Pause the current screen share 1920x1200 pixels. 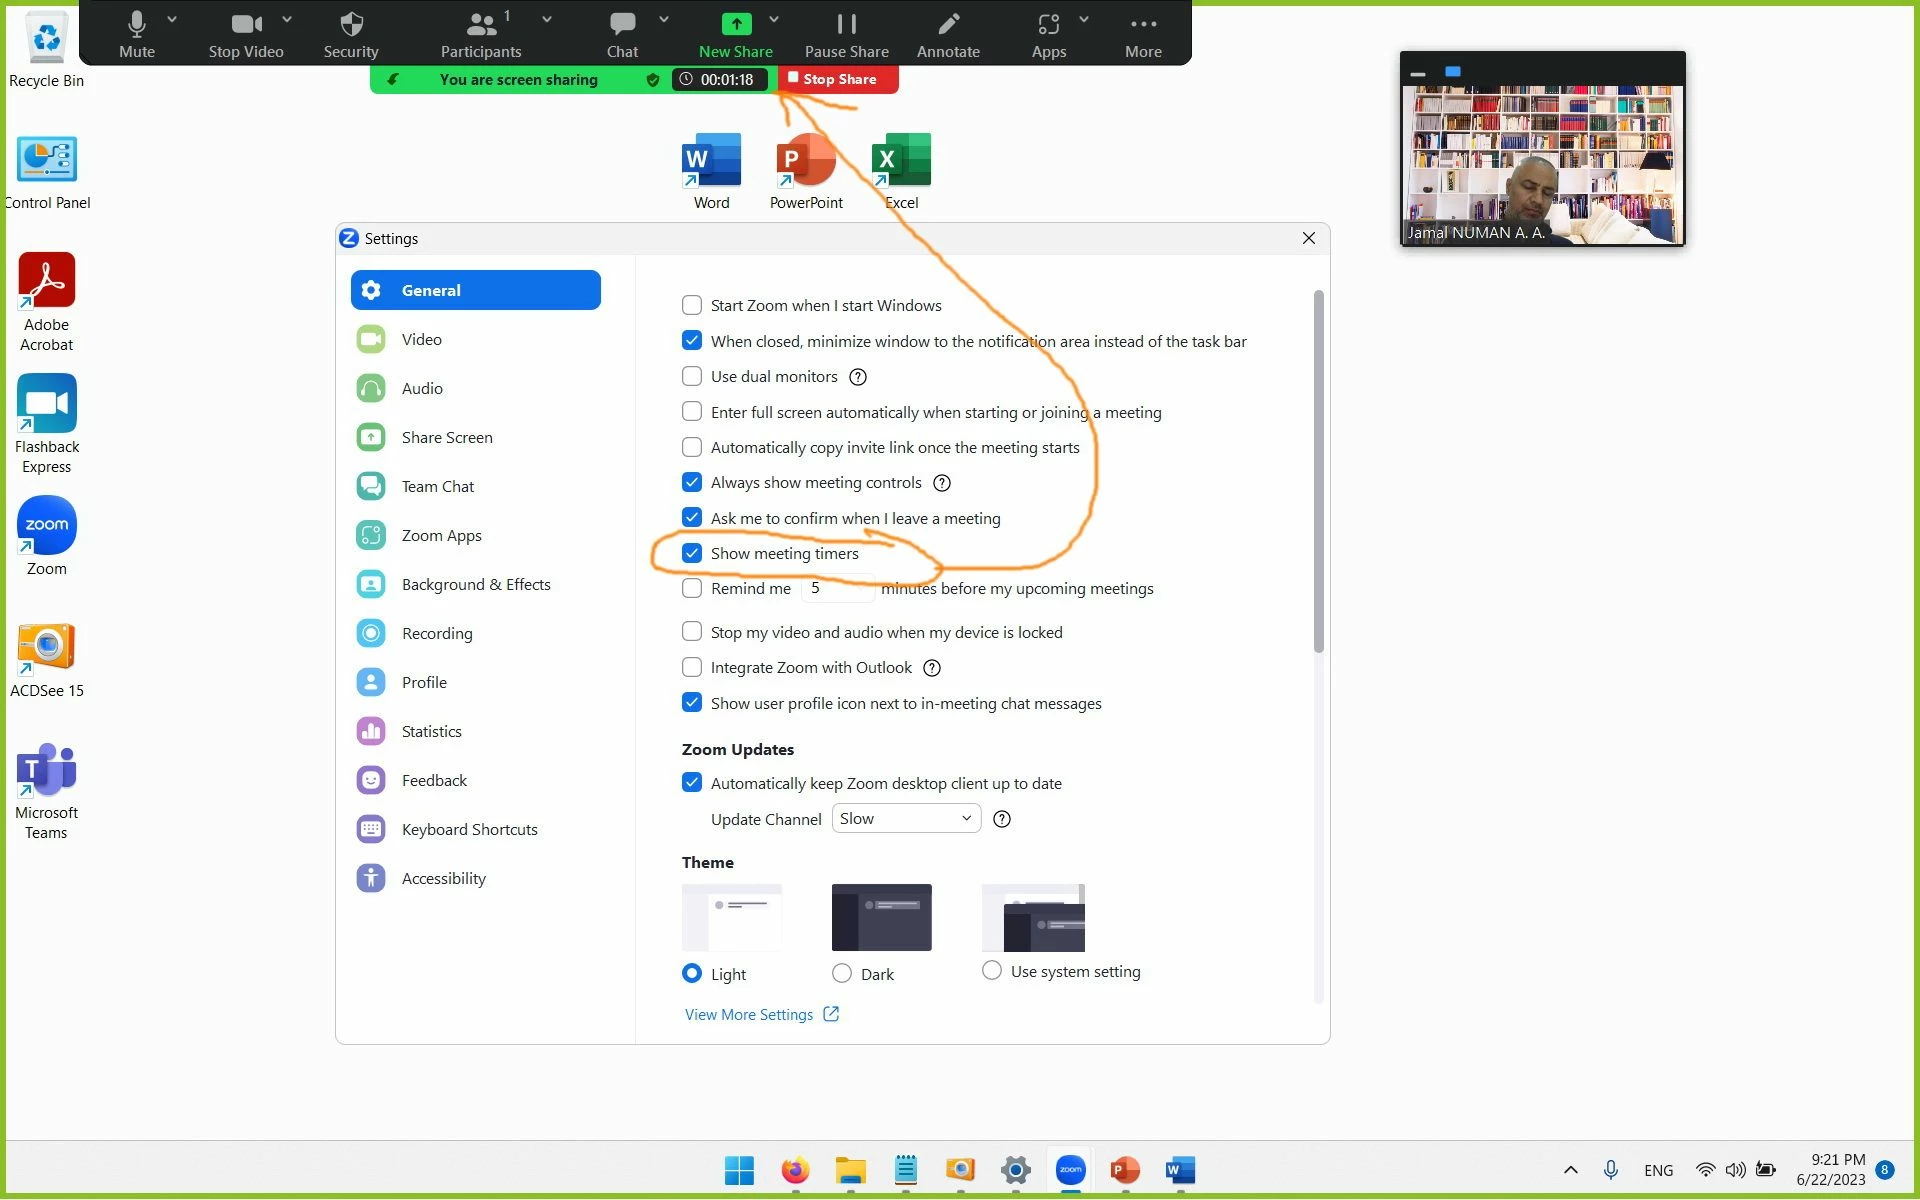tap(846, 24)
